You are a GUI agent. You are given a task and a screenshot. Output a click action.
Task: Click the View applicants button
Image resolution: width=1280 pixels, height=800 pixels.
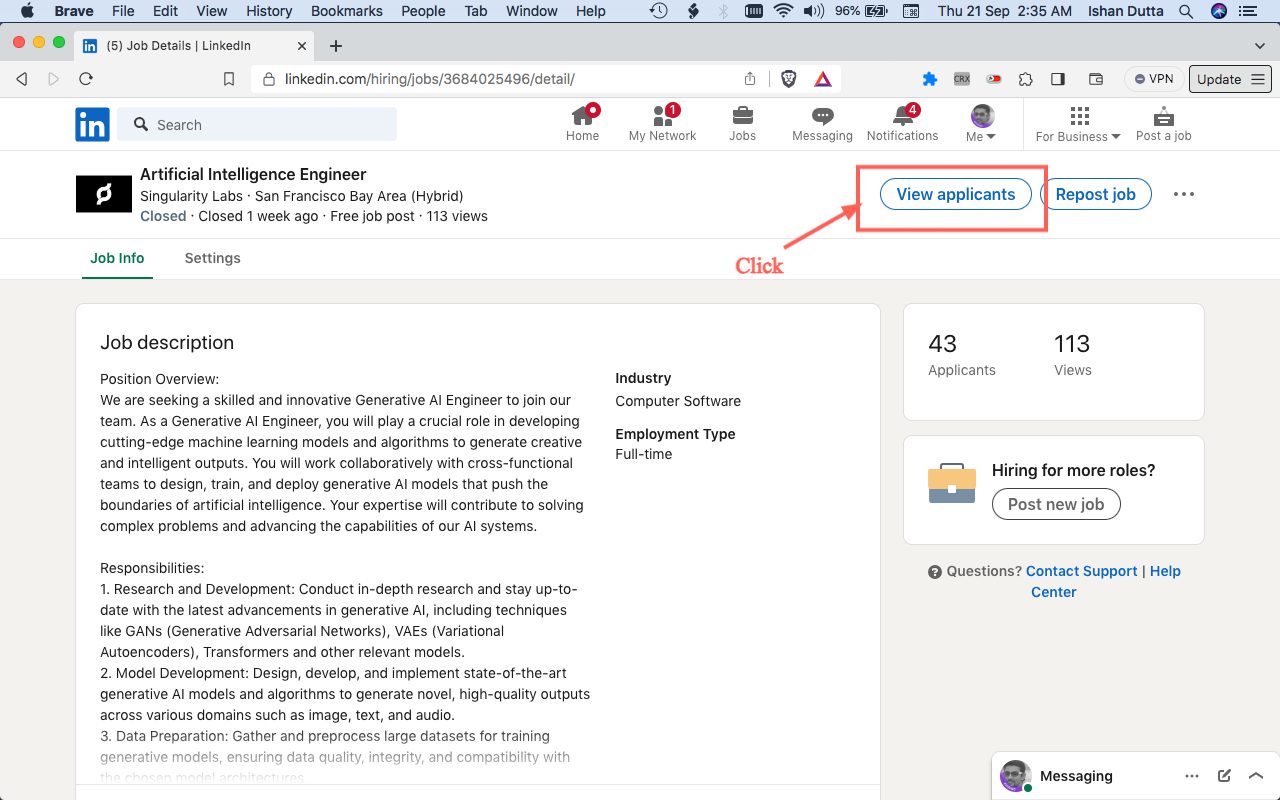tap(955, 194)
